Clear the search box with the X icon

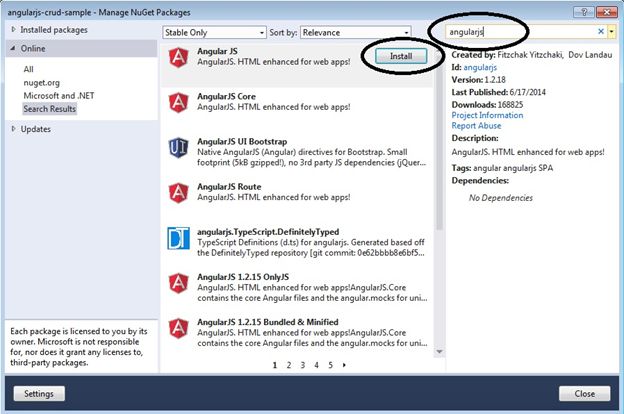tap(601, 31)
